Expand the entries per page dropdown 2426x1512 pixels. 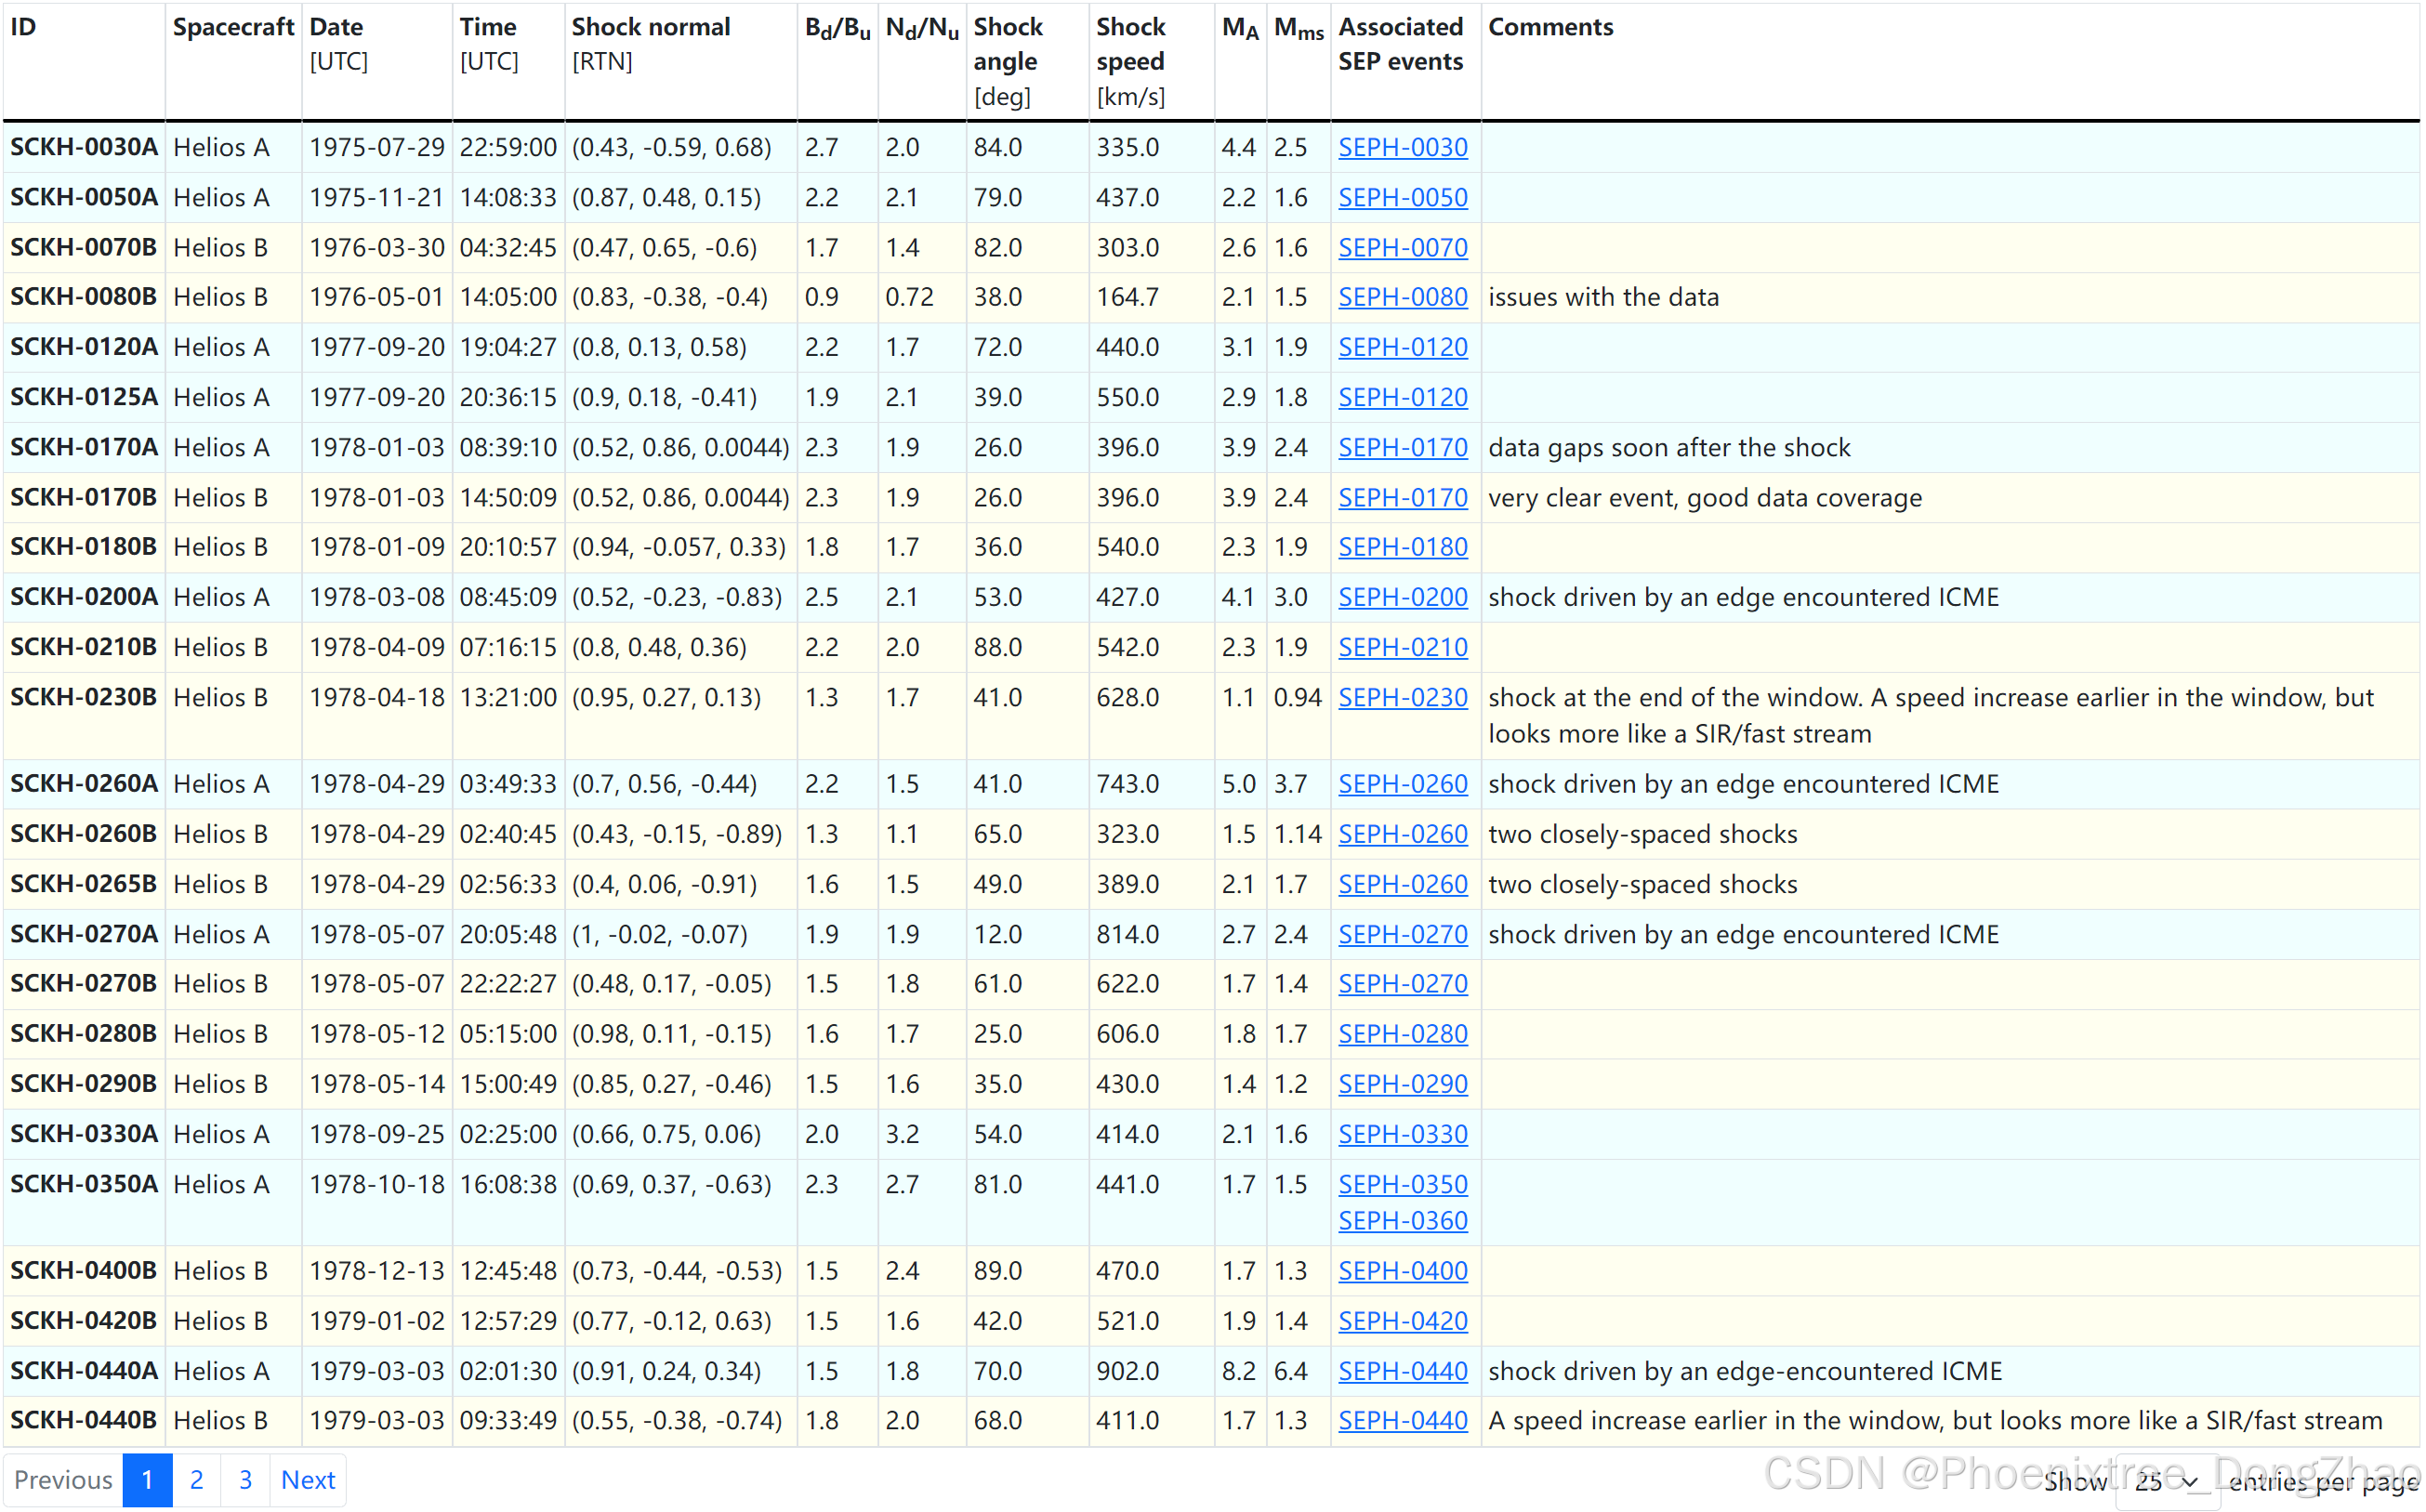coord(2166,1481)
